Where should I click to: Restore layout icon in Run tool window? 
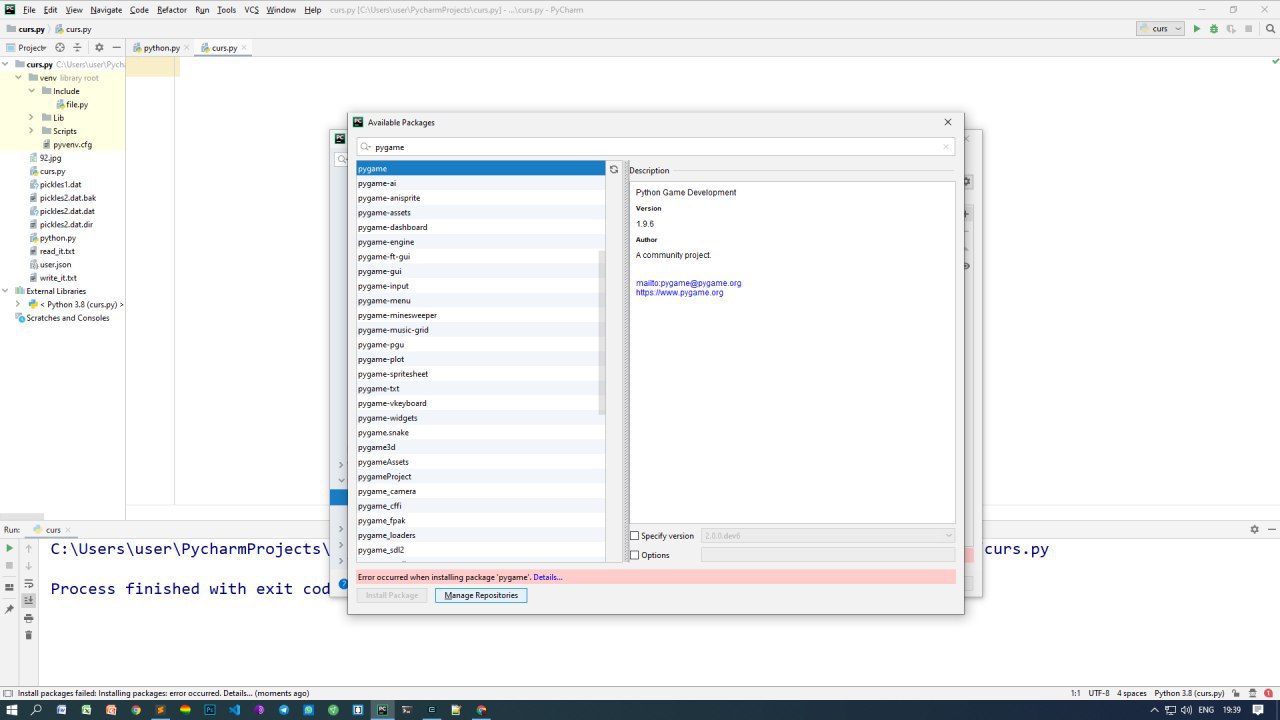(x=10, y=587)
